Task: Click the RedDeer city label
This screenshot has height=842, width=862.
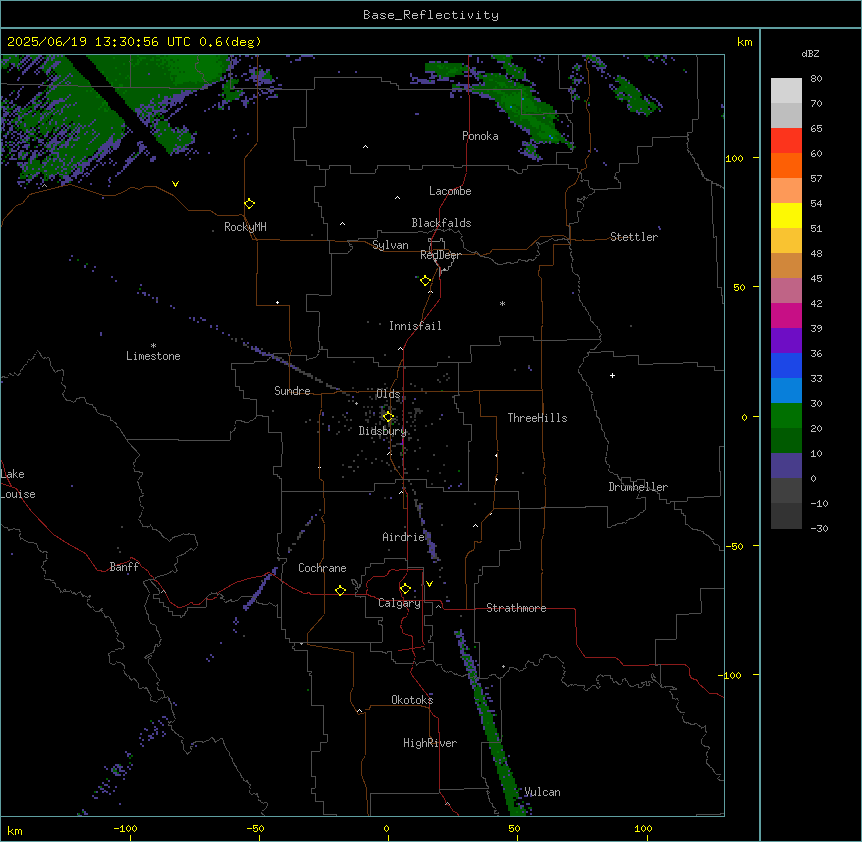Action: pyautogui.click(x=440, y=255)
